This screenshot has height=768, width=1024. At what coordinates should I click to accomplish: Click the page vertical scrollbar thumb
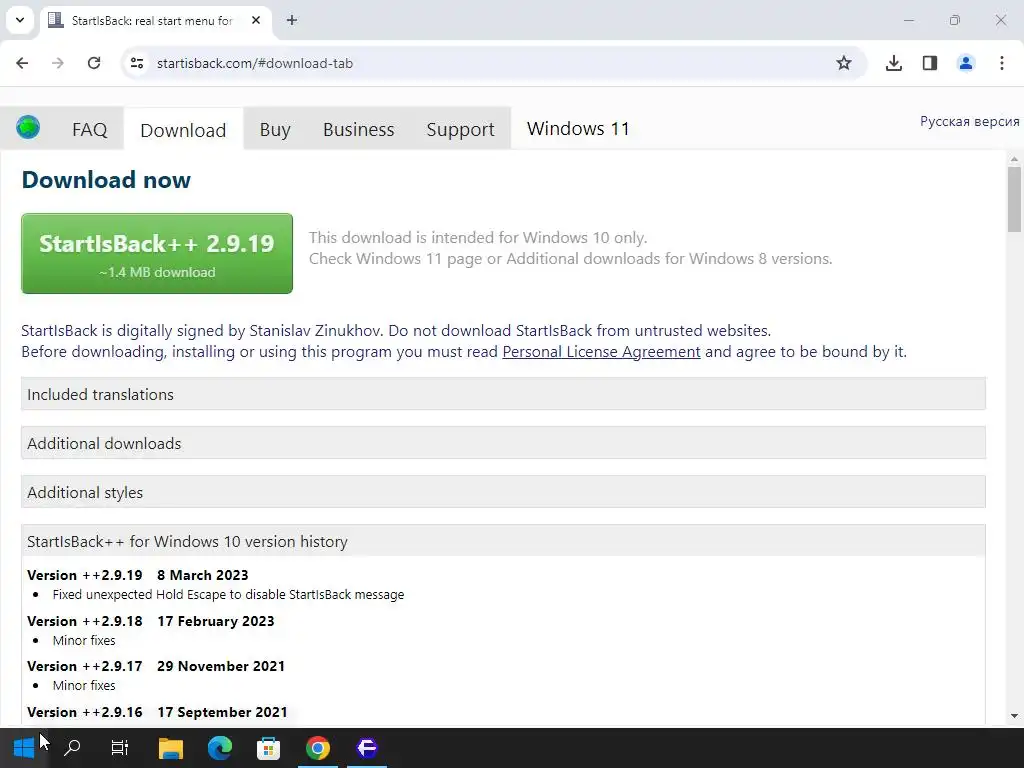coord(1014,199)
